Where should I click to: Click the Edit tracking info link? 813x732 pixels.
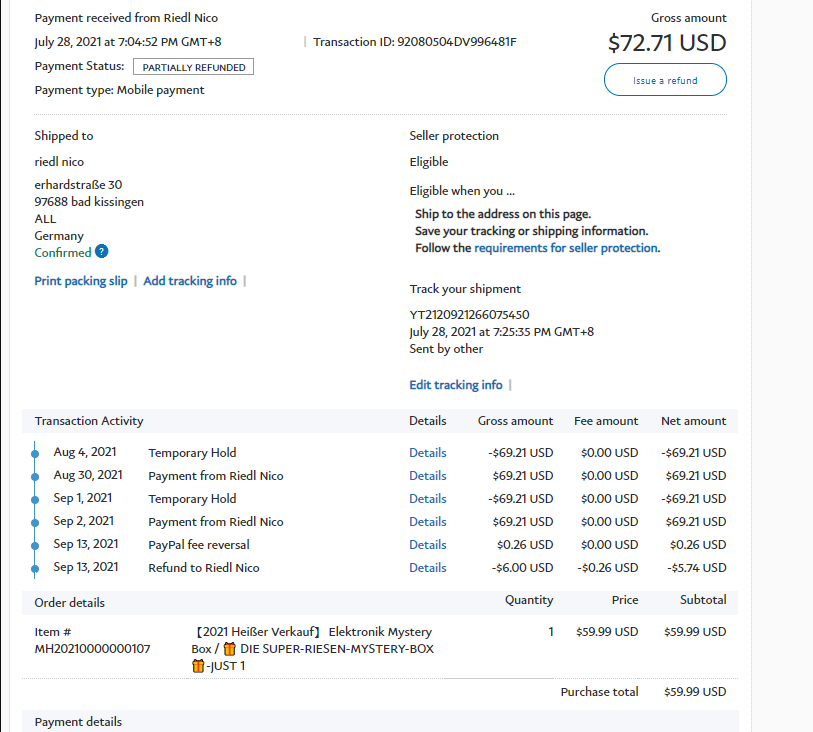click(456, 385)
